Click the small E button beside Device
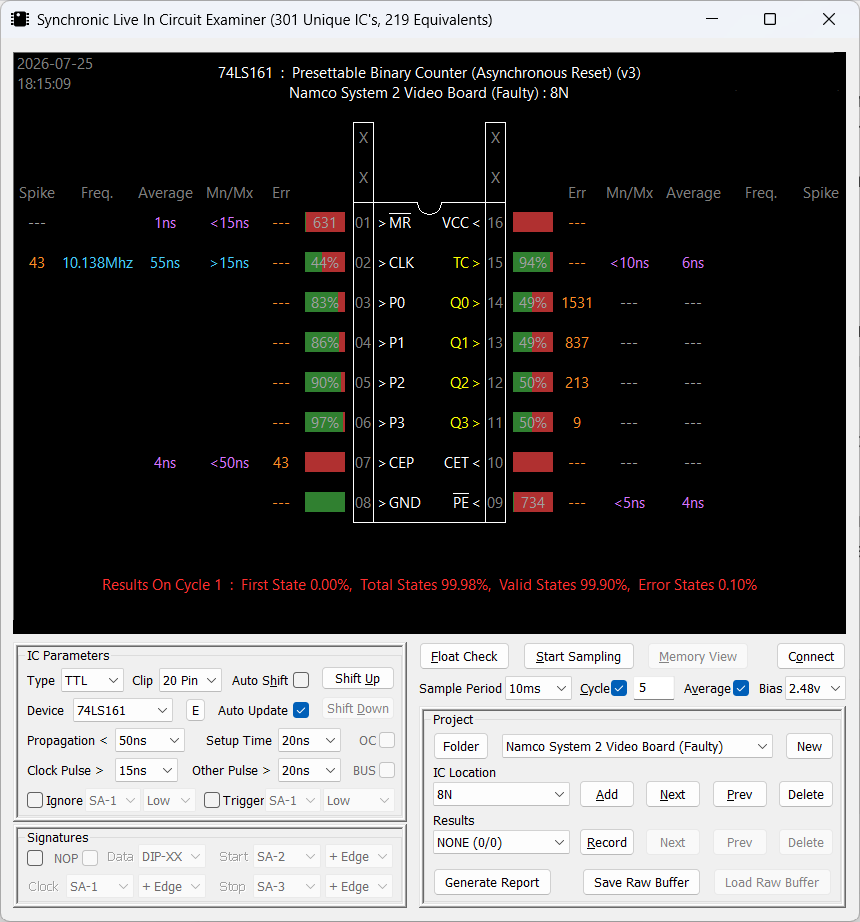This screenshot has width=860, height=922. tap(195, 710)
